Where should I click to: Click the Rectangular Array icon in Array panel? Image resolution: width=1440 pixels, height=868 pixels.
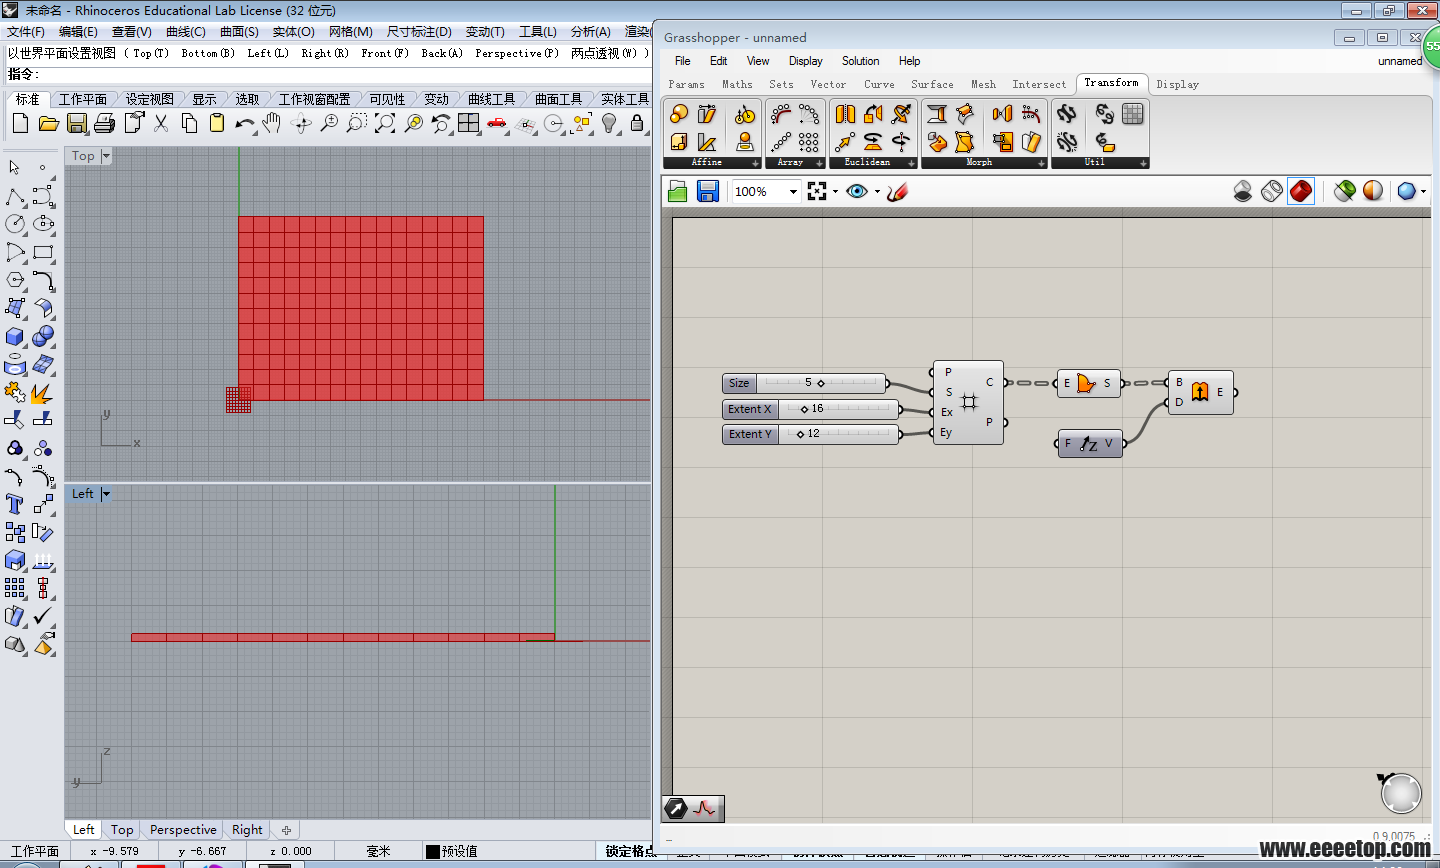coord(809,142)
